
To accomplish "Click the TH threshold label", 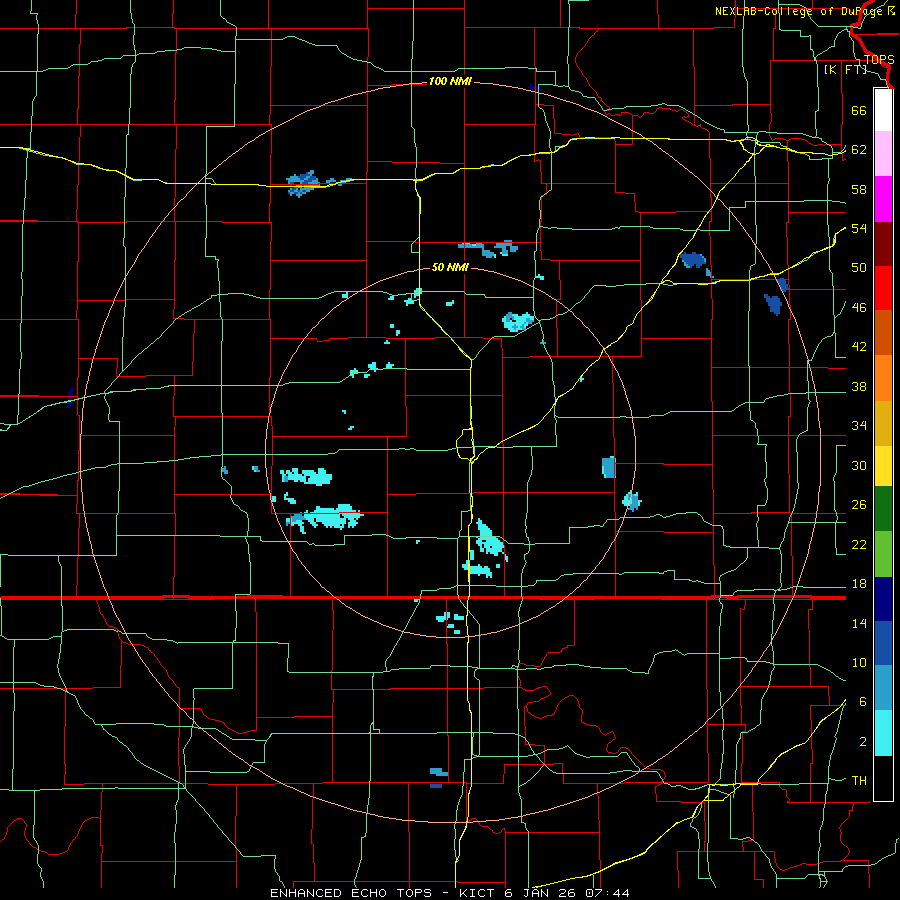I will 859,781.
